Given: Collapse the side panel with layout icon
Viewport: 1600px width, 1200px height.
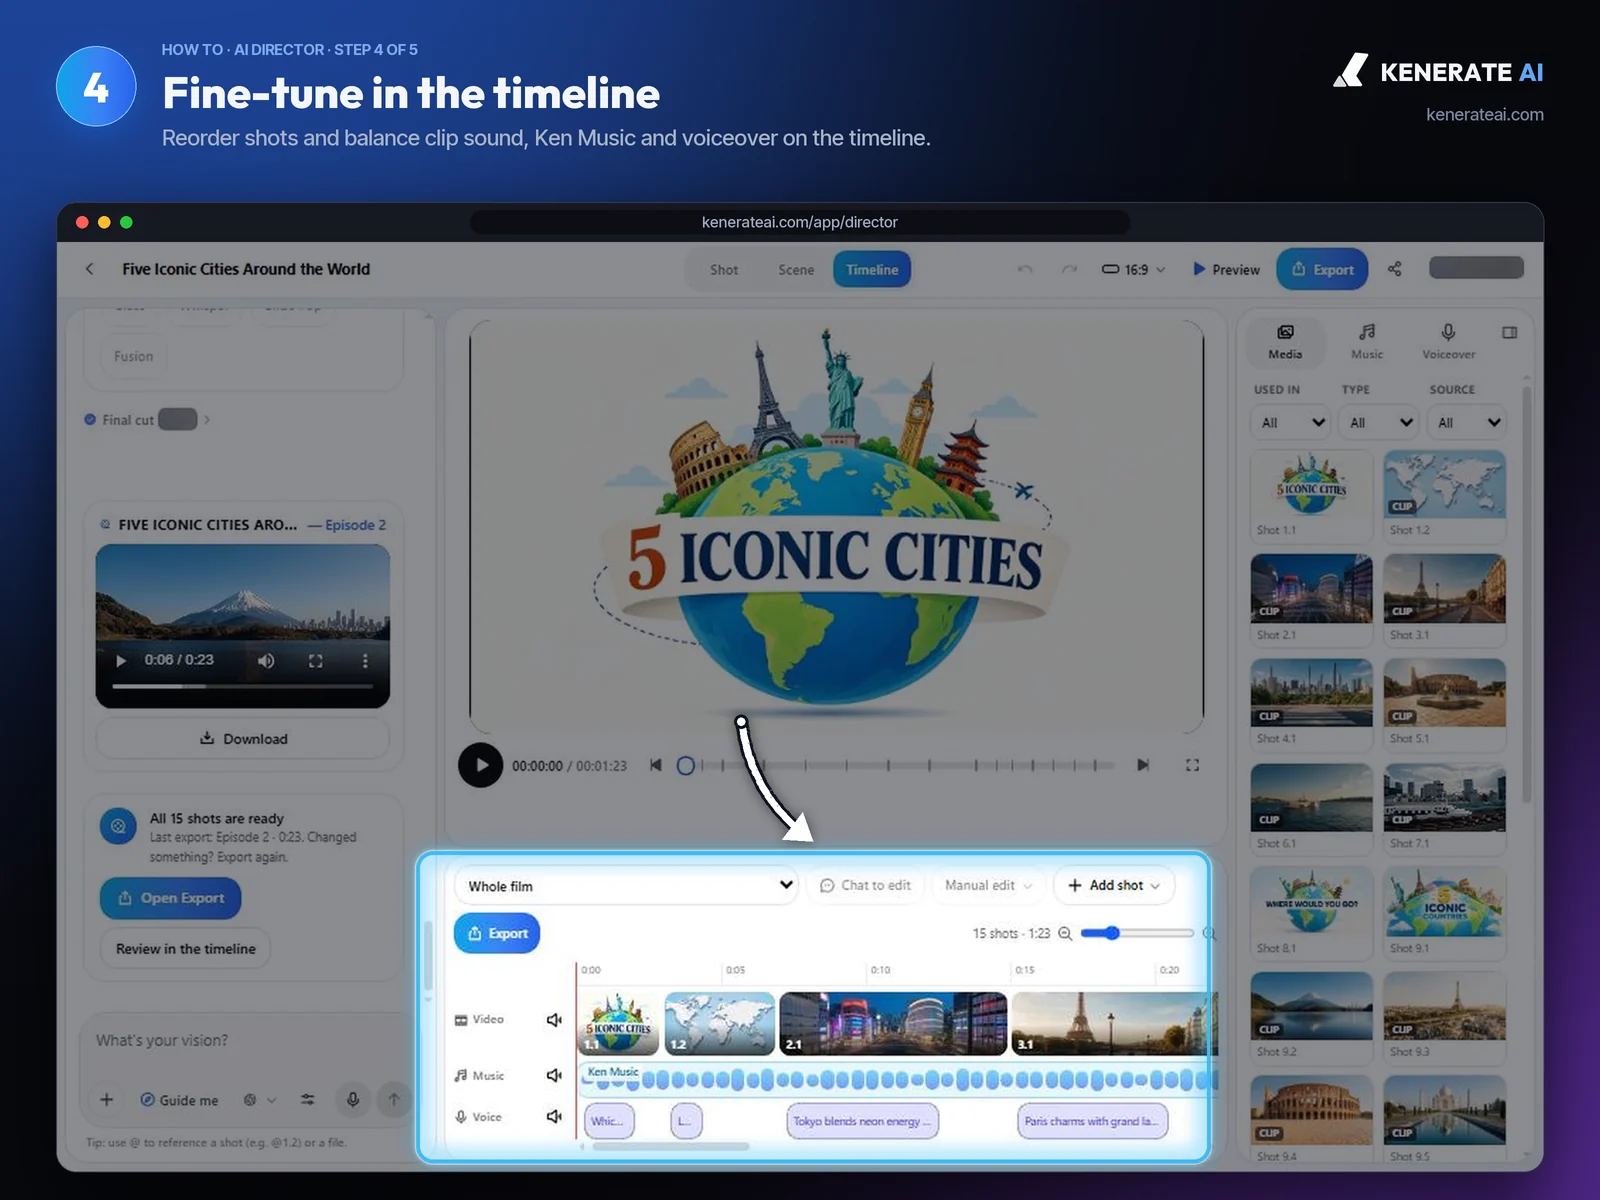Looking at the screenshot, I should tap(1510, 332).
